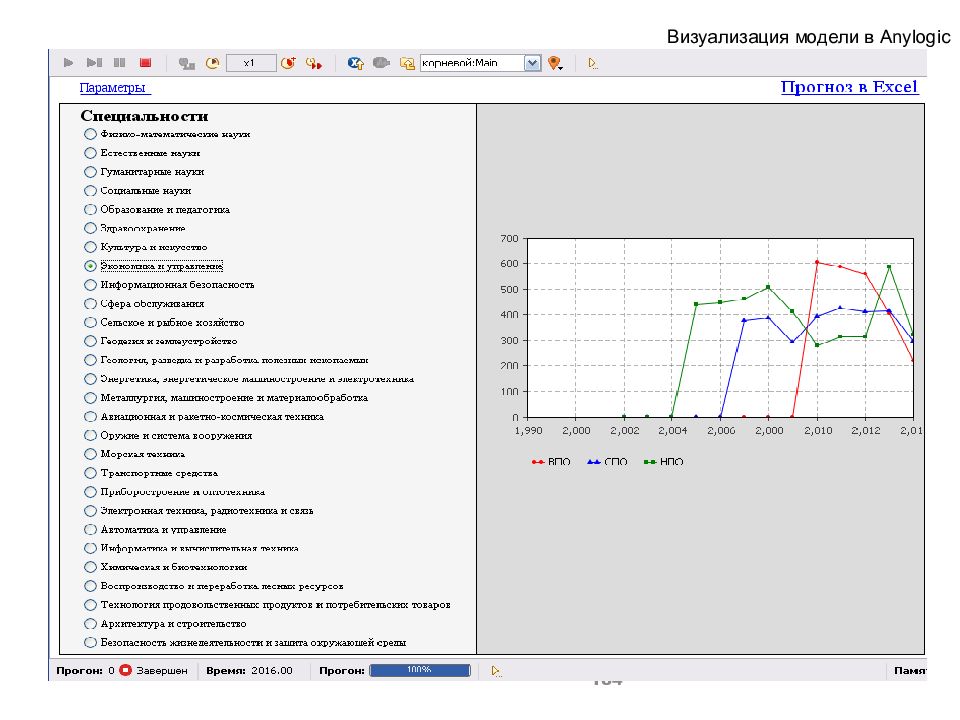Click the 700 y-axis label
Image resolution: width=960 pixels, height=720 pixels.
pos(509,238)
